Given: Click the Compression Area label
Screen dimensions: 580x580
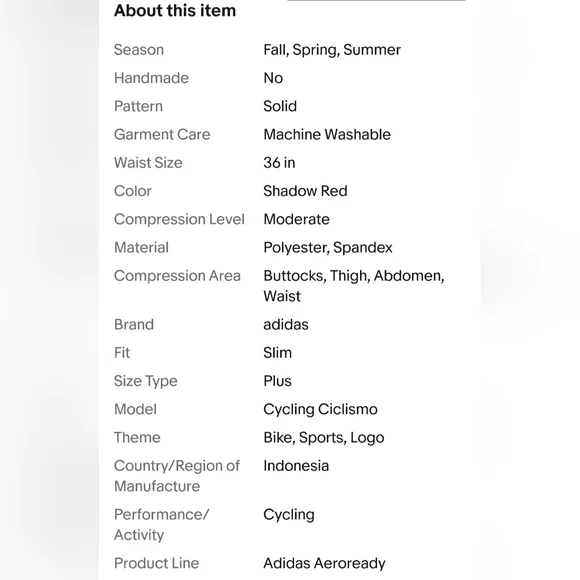Looking at the screenshot, I should (177, 276).
